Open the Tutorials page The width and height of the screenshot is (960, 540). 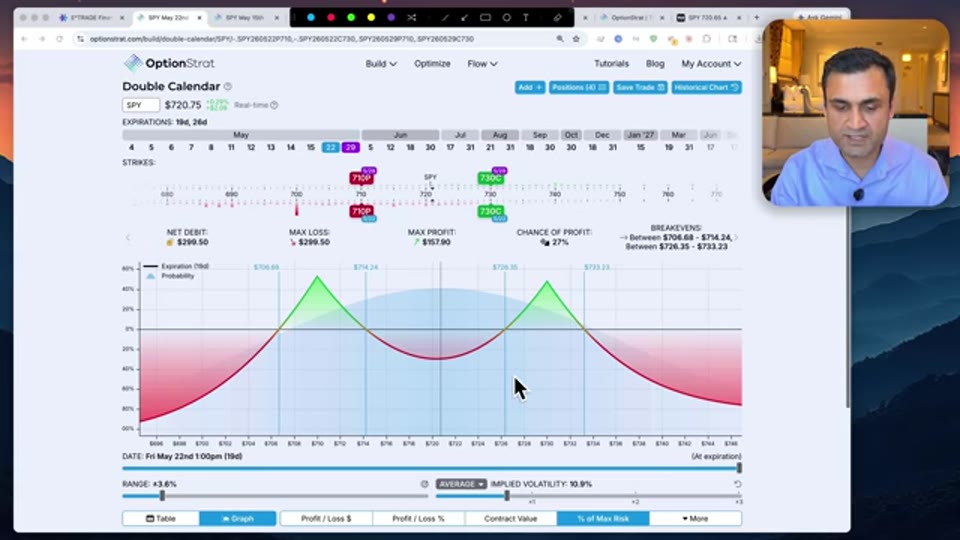click(611, 64)
